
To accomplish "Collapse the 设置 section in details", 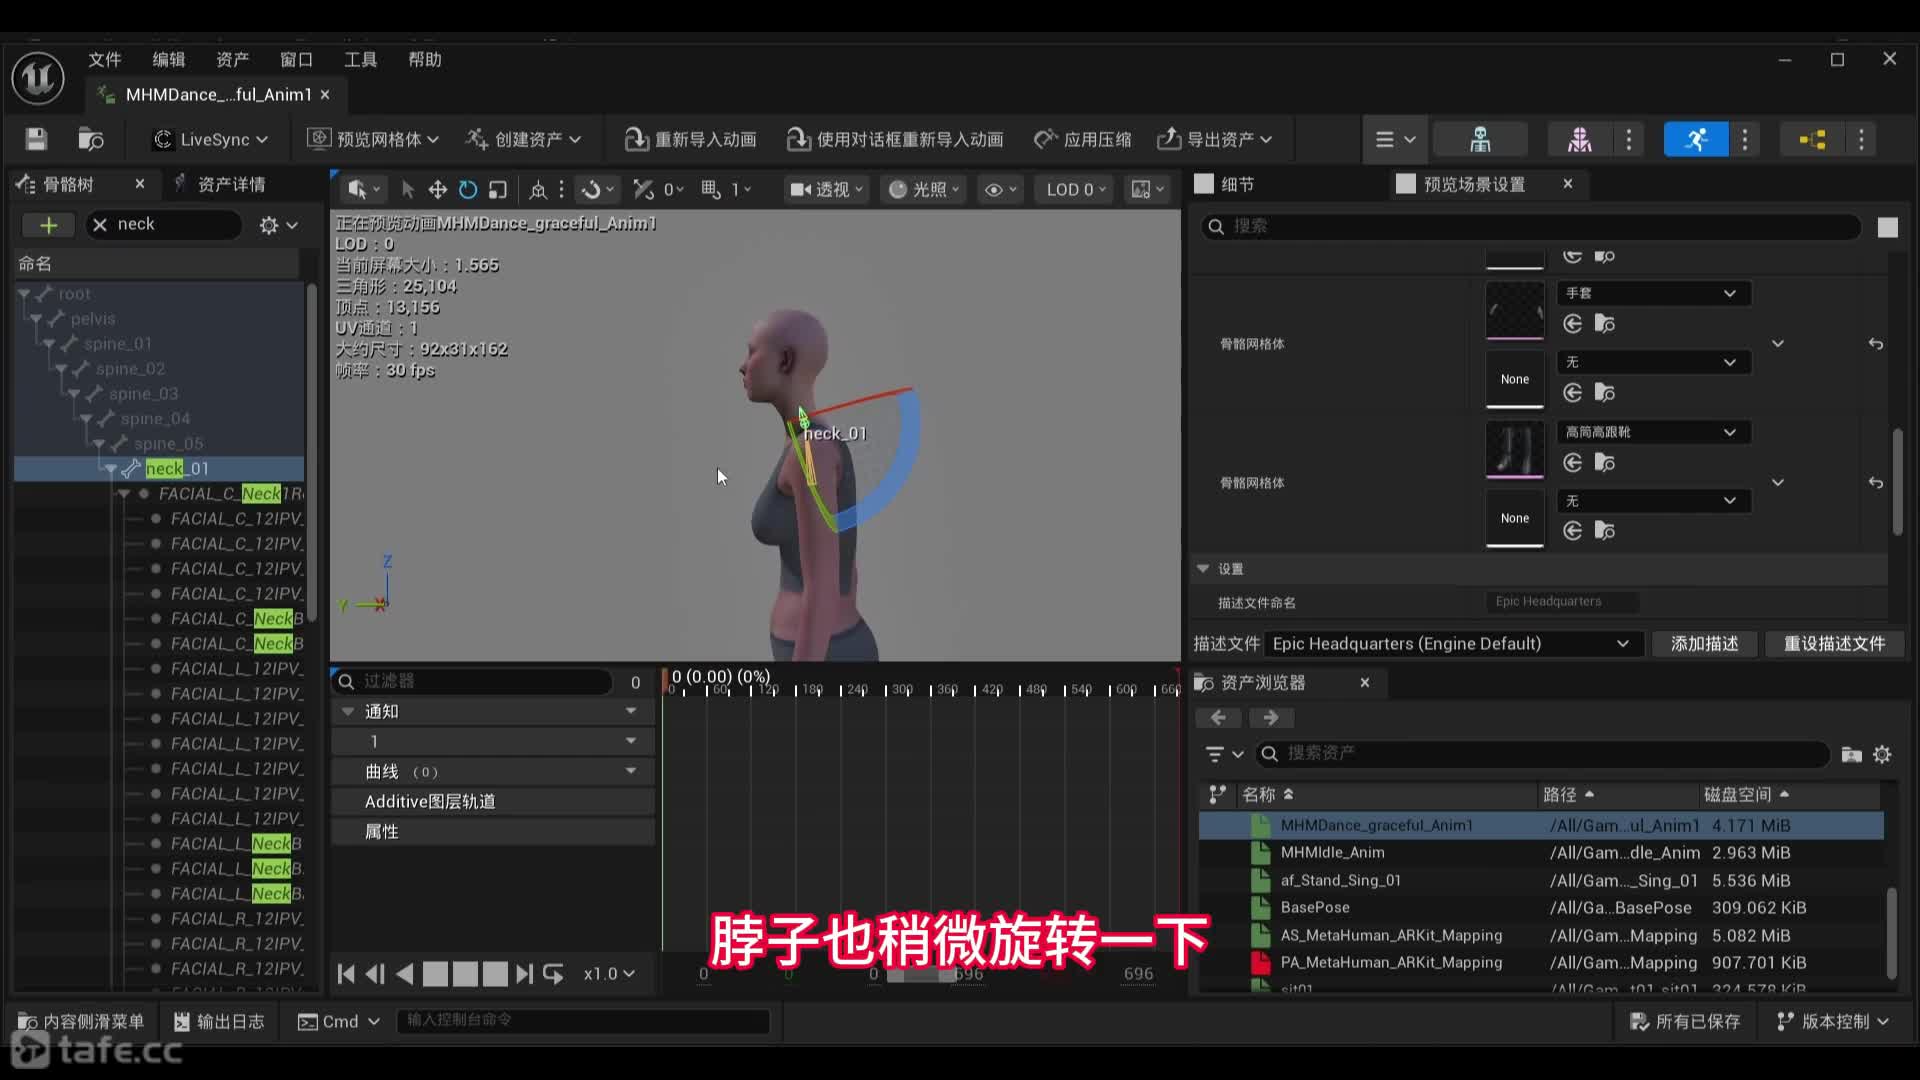I will (x=1203, y=568).
